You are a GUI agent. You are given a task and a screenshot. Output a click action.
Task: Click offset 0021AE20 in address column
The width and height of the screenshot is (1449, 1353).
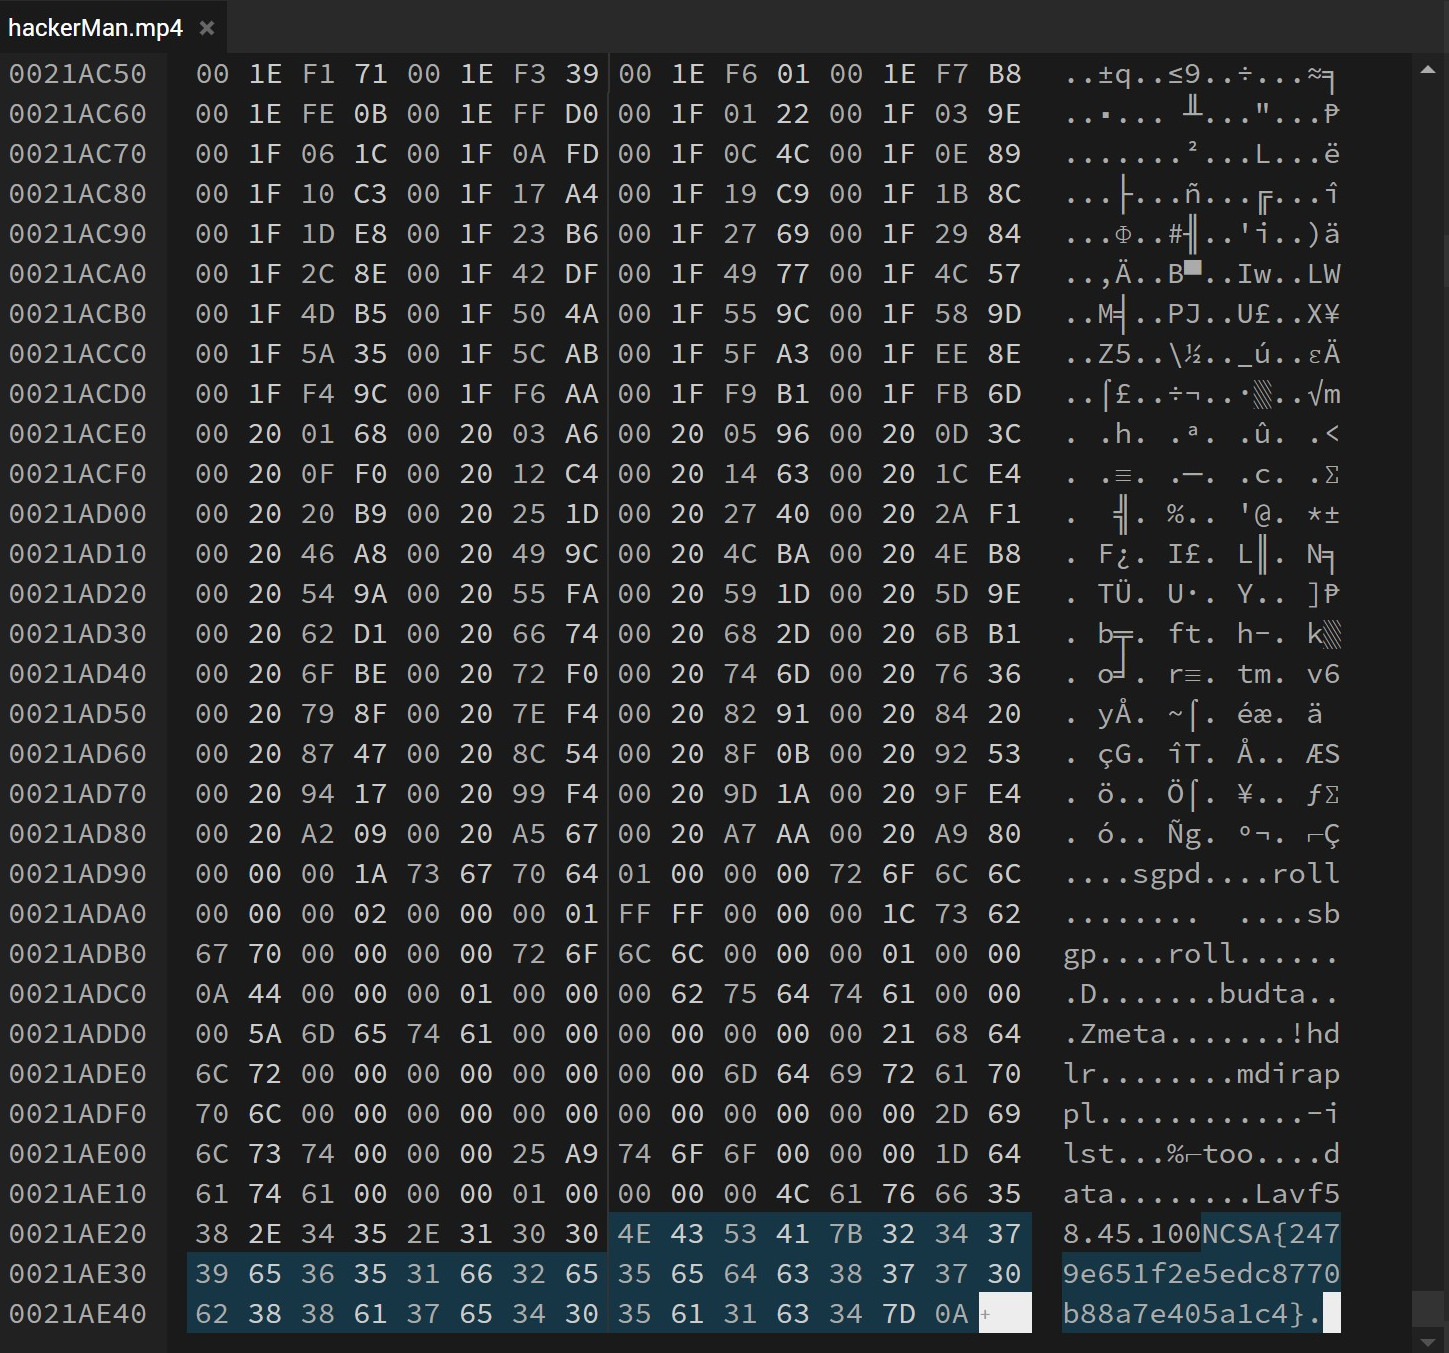coord(78,1234)
